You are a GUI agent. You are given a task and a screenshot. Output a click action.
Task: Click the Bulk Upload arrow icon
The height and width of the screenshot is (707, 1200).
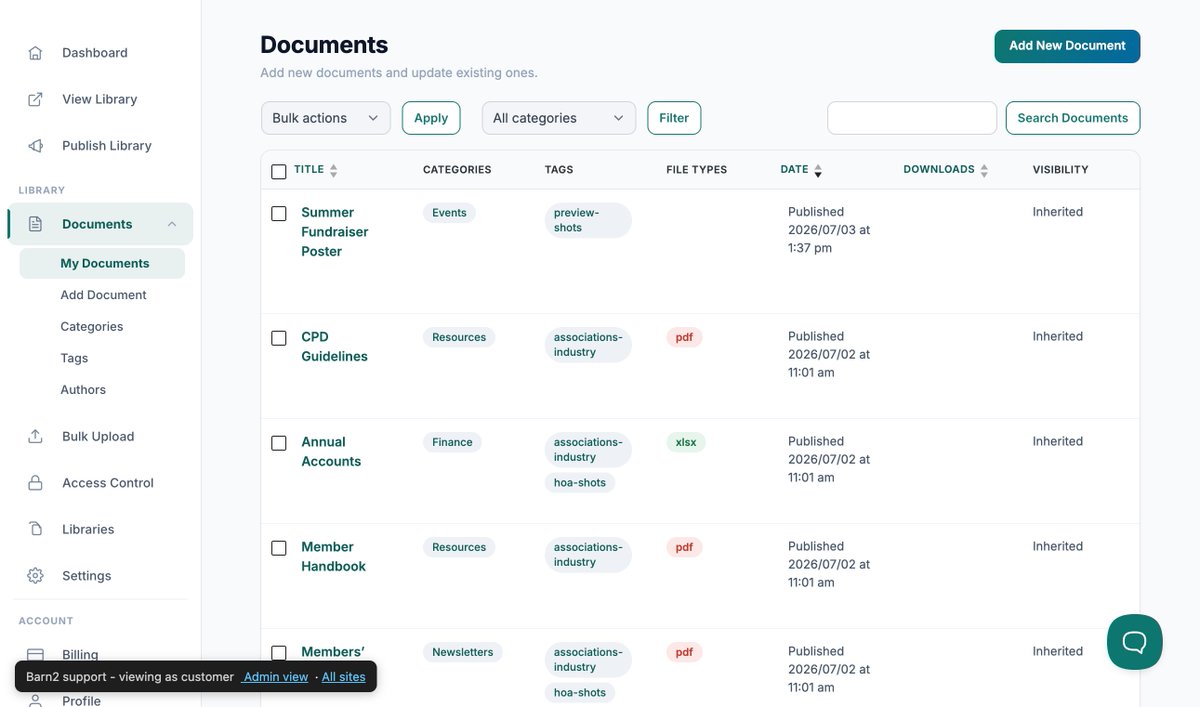pos(36,437)
